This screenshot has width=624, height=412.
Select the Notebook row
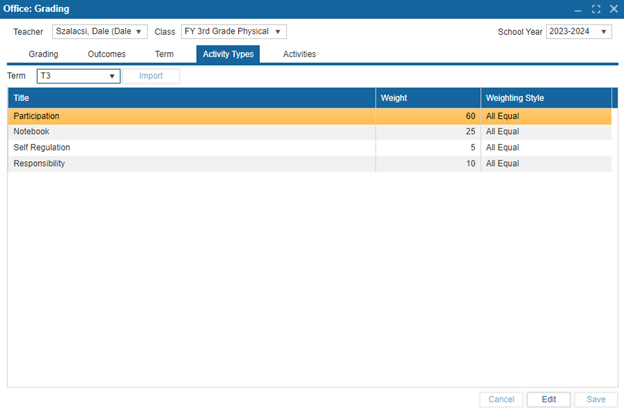tap(191, 132)
